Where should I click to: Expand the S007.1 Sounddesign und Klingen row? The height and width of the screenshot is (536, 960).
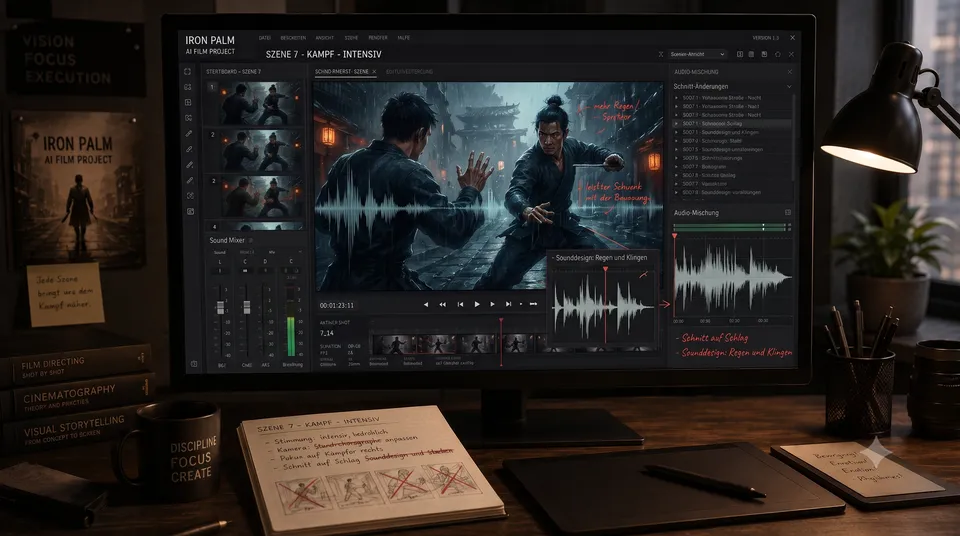[x=677, y=132]
